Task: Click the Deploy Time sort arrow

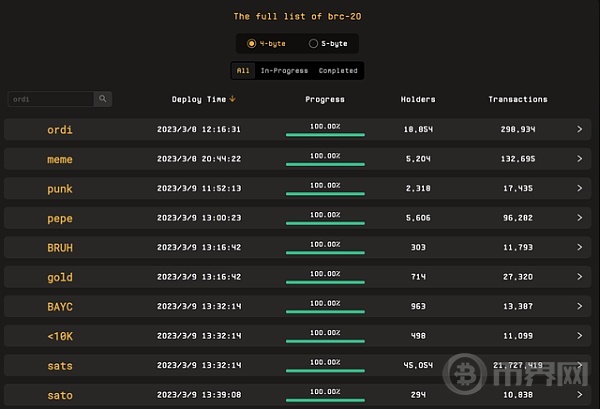Action: [232, 99]
